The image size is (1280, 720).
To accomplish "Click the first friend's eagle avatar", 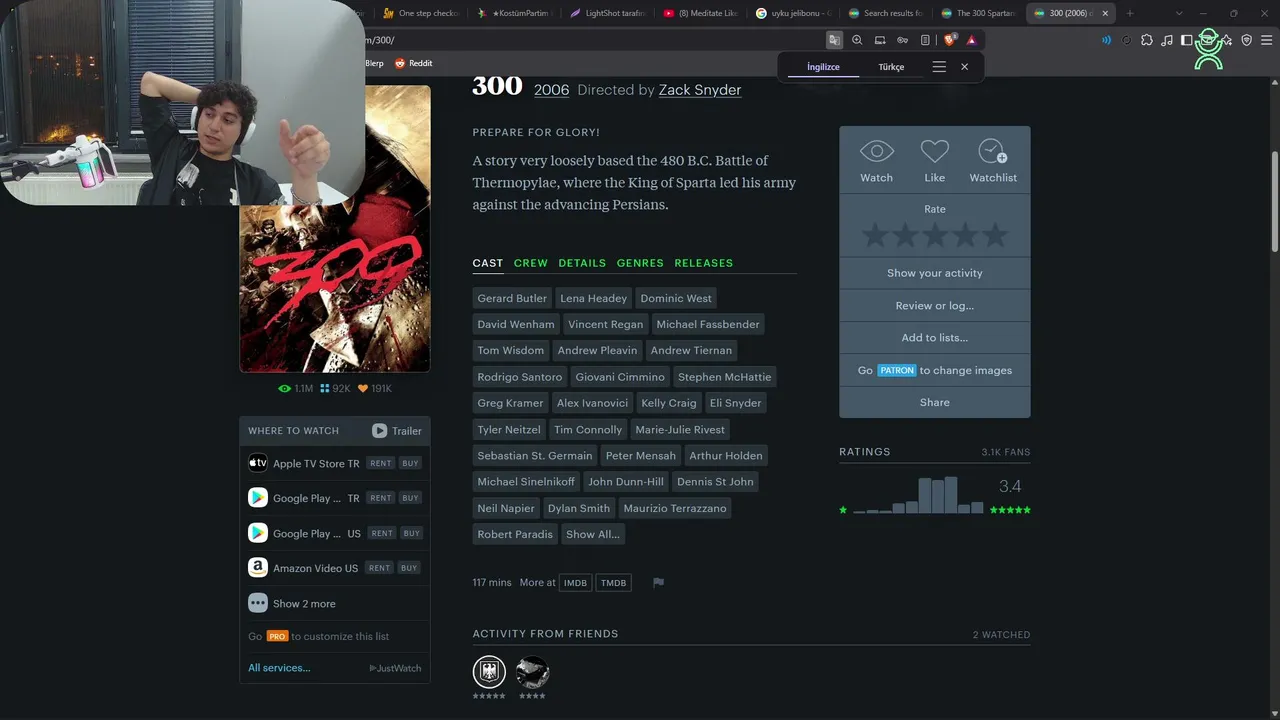I will pos(489,671).
